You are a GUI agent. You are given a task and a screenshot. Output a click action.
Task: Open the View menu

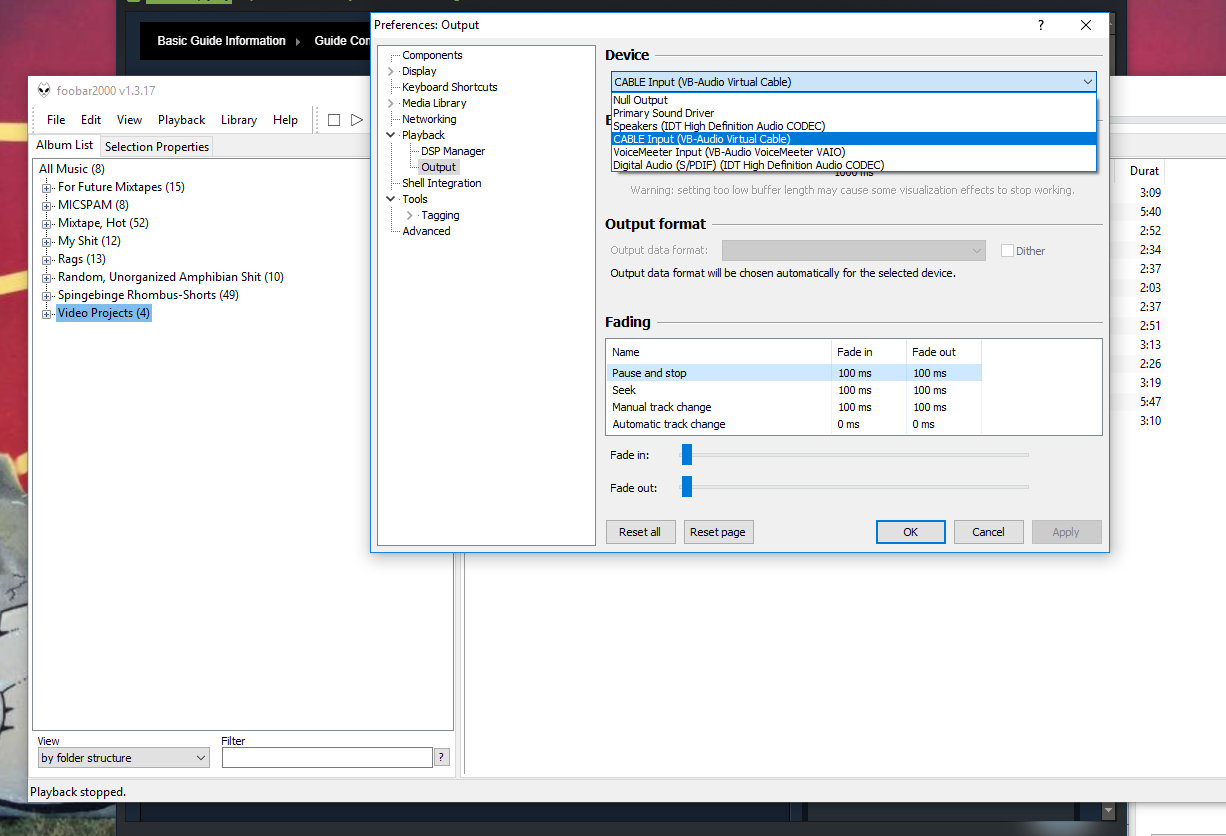(x=129, y=120)
